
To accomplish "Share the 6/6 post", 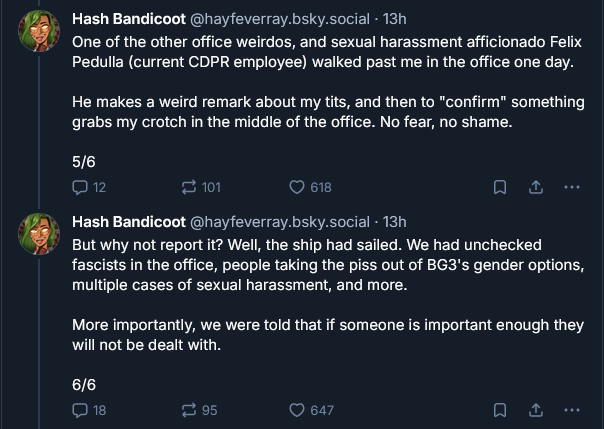I will click(535, 410).
